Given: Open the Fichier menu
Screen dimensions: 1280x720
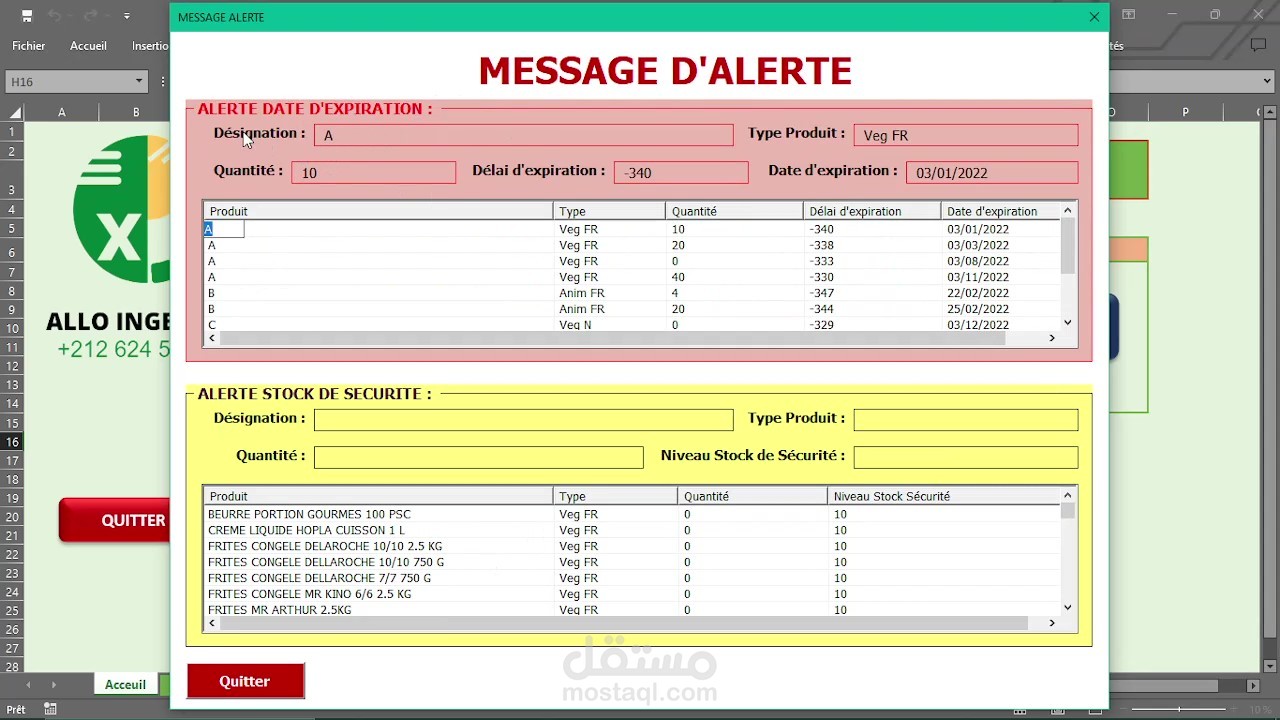Looking at the screenshot, I should pos(28,45).
